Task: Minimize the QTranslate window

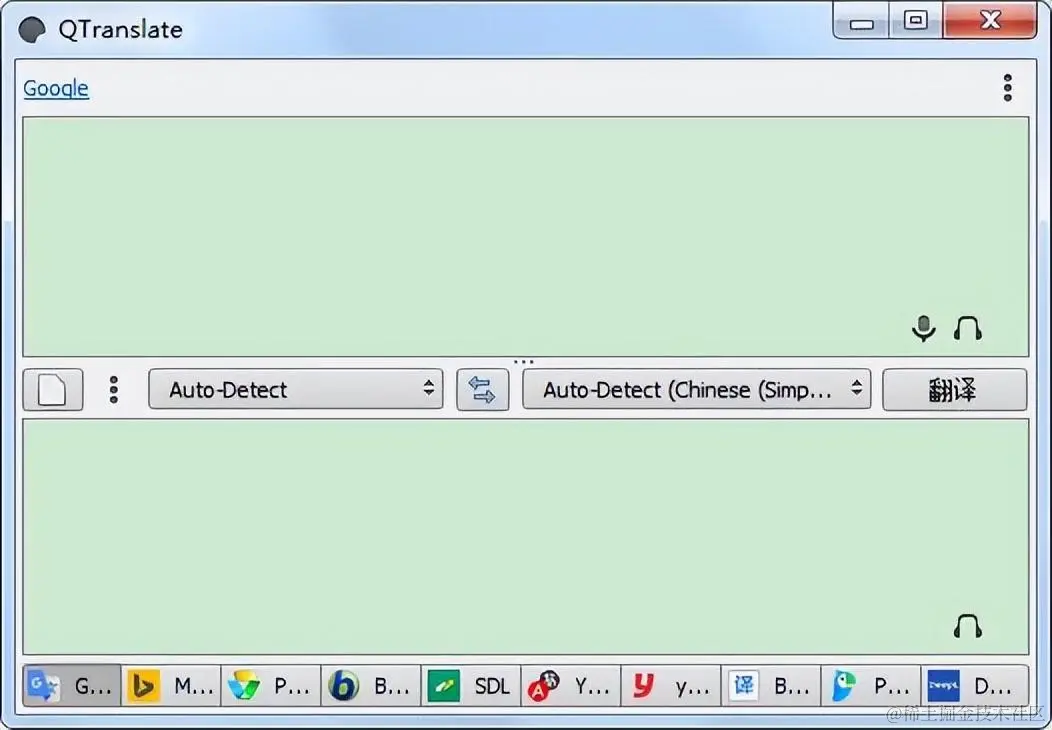Action: 861,21
